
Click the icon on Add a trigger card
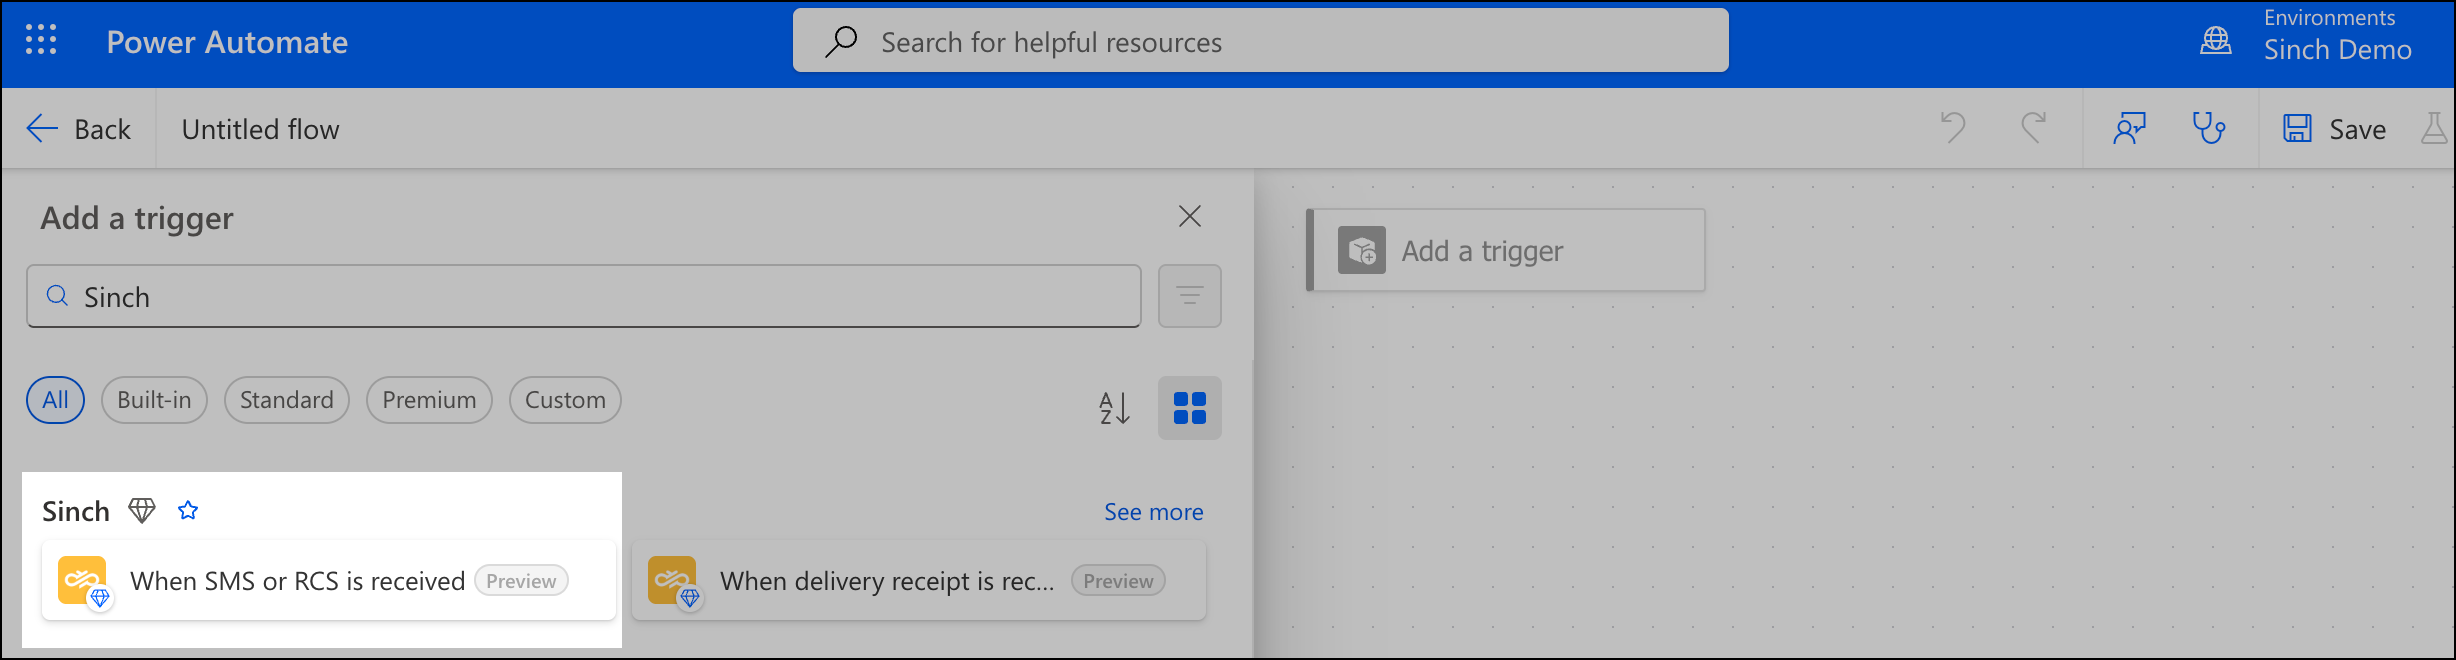[1362, 250]
